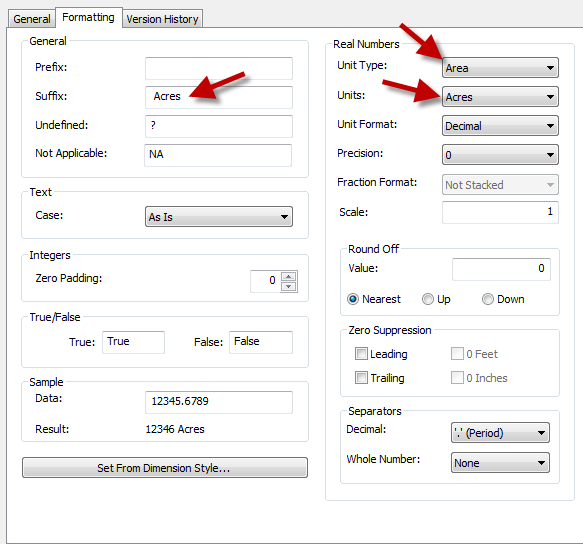The height and width of the screenshot is (544, 583).
Task: Decrease Zero Padding with down arrow
Action: [289, 286]
